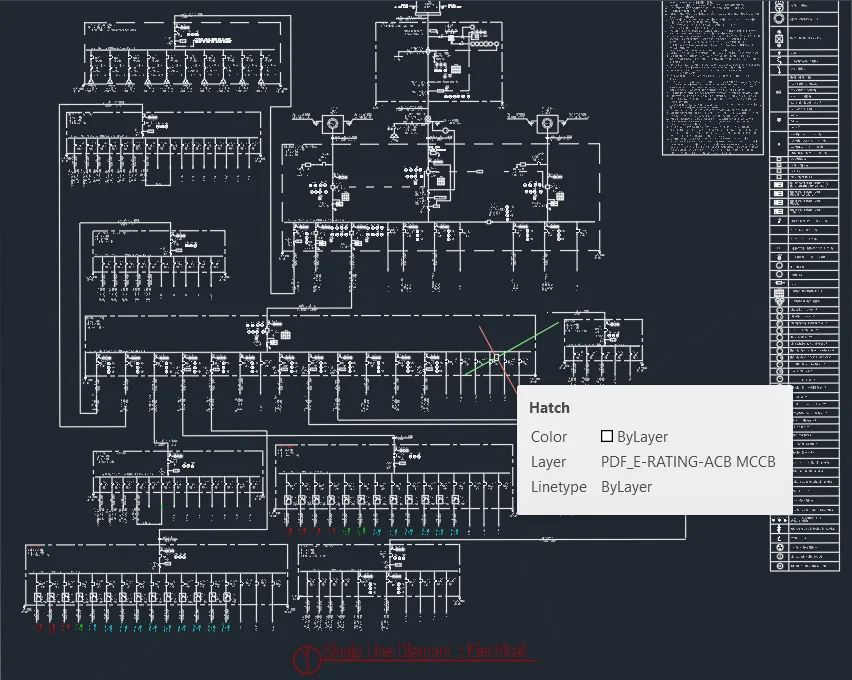Viewport: 852px width, 680px height.
Task: Pick the hatch at the crosshair pickbox
Action: (496, 357)
